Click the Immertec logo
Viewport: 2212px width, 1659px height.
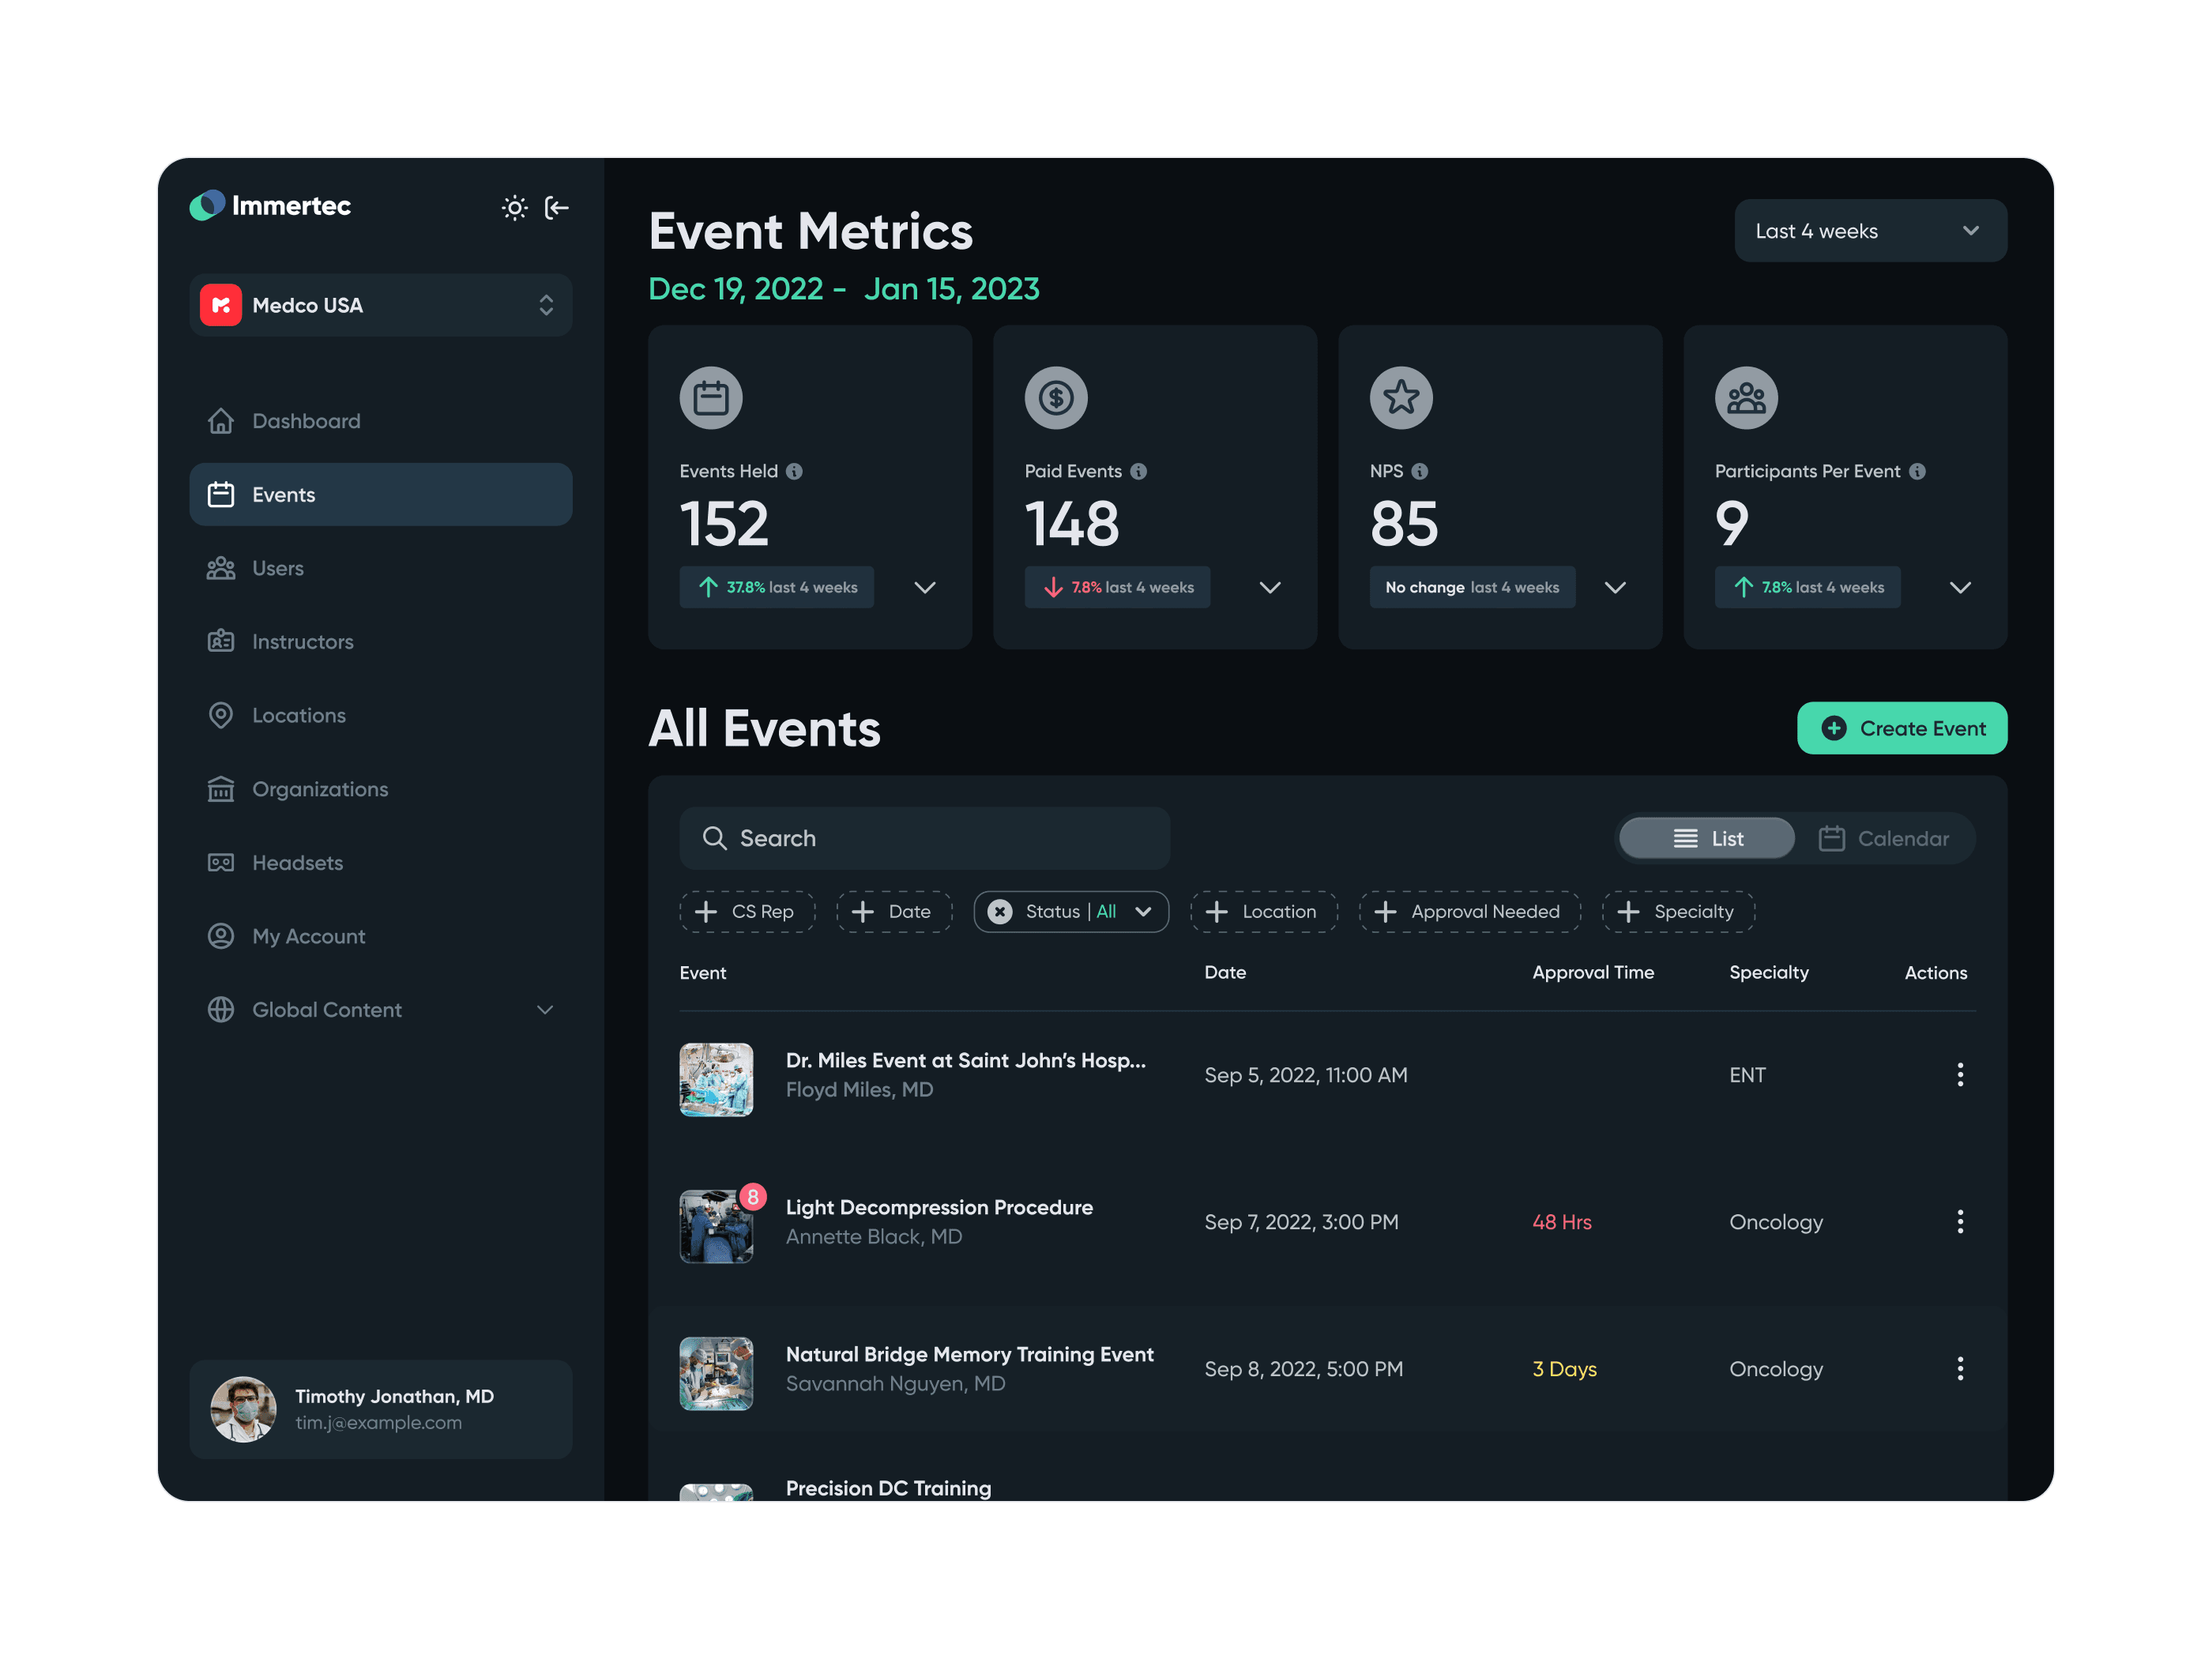[x=270, y=205]
